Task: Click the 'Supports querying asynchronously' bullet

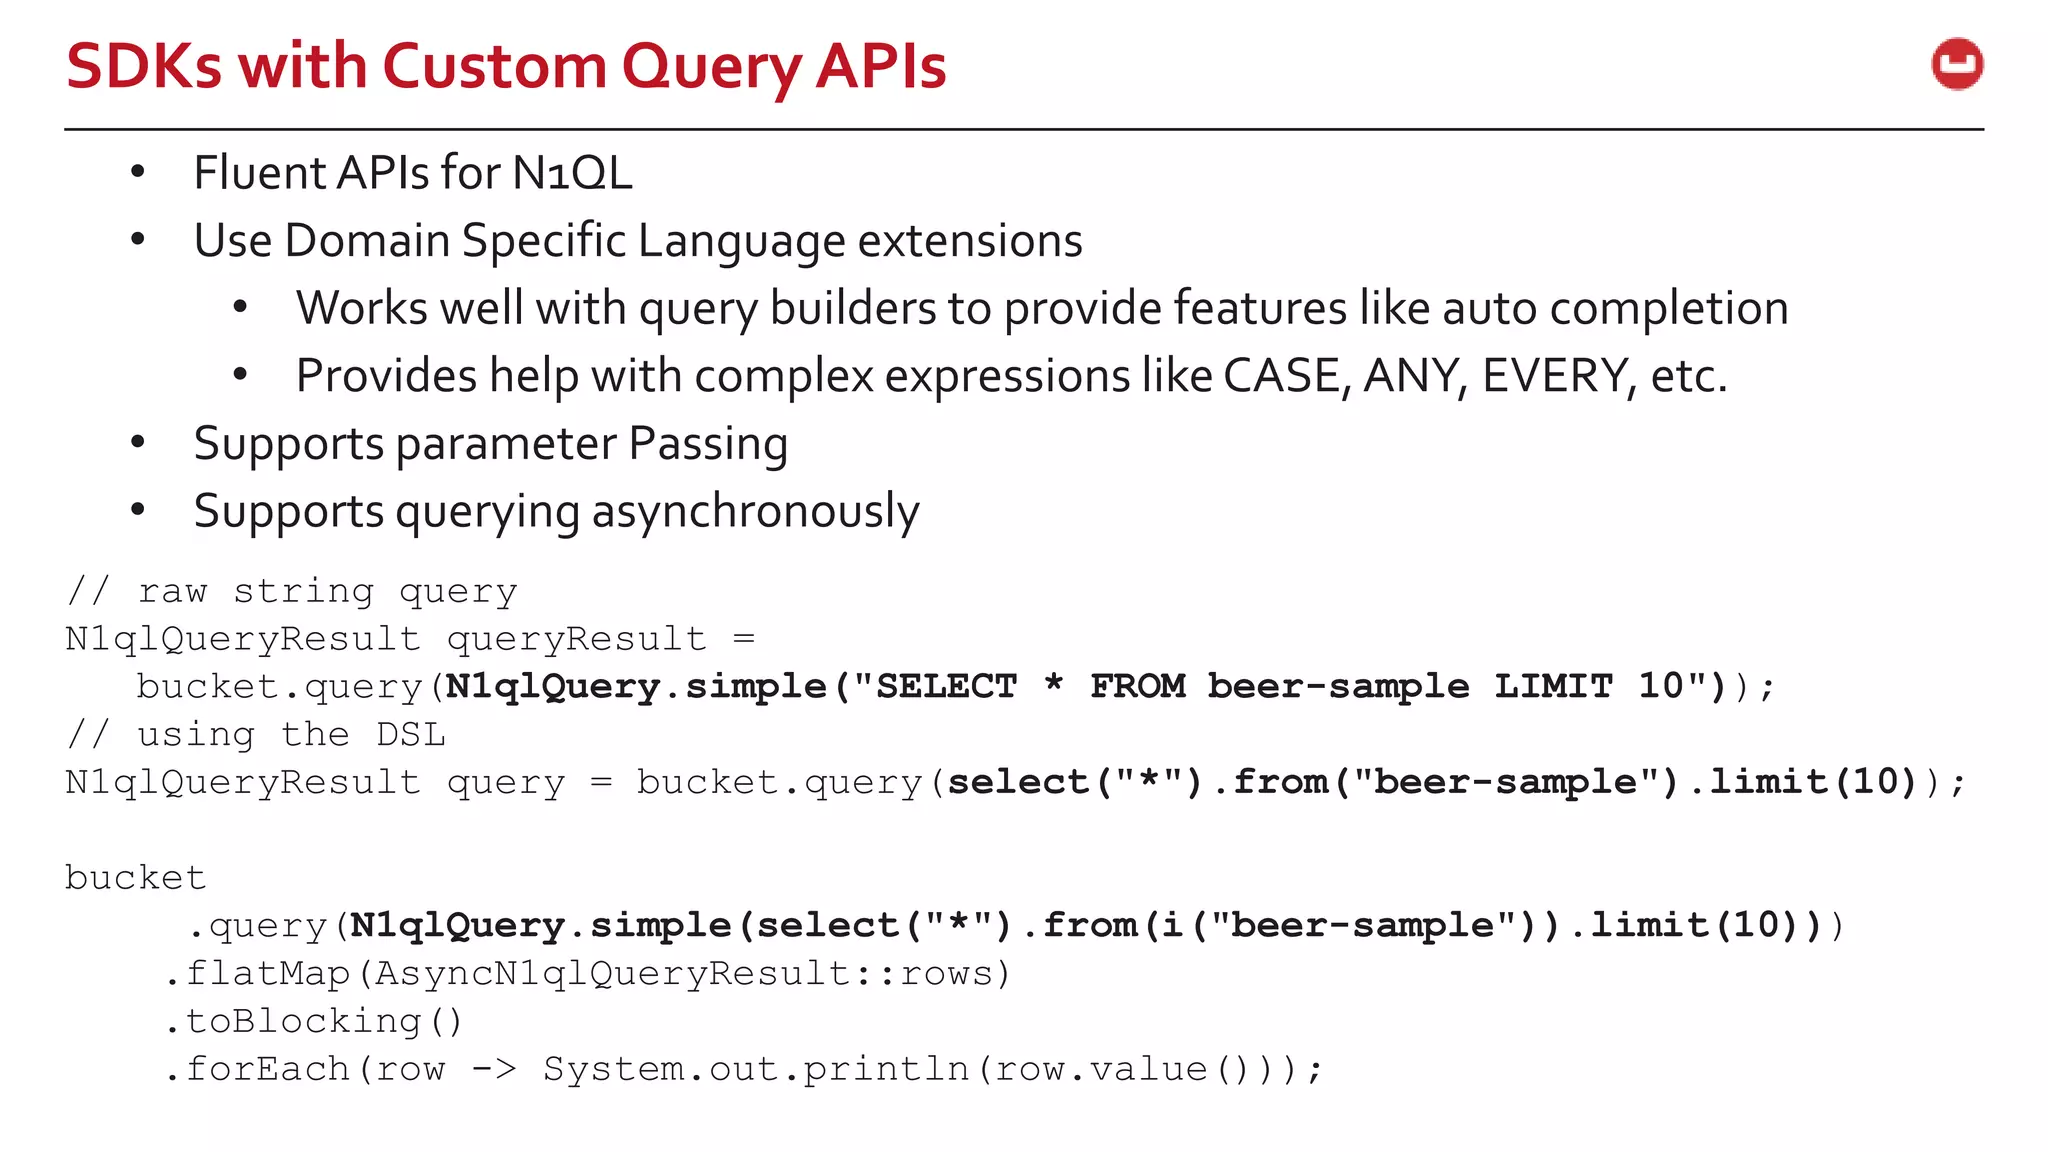Action: coord(556,512)
